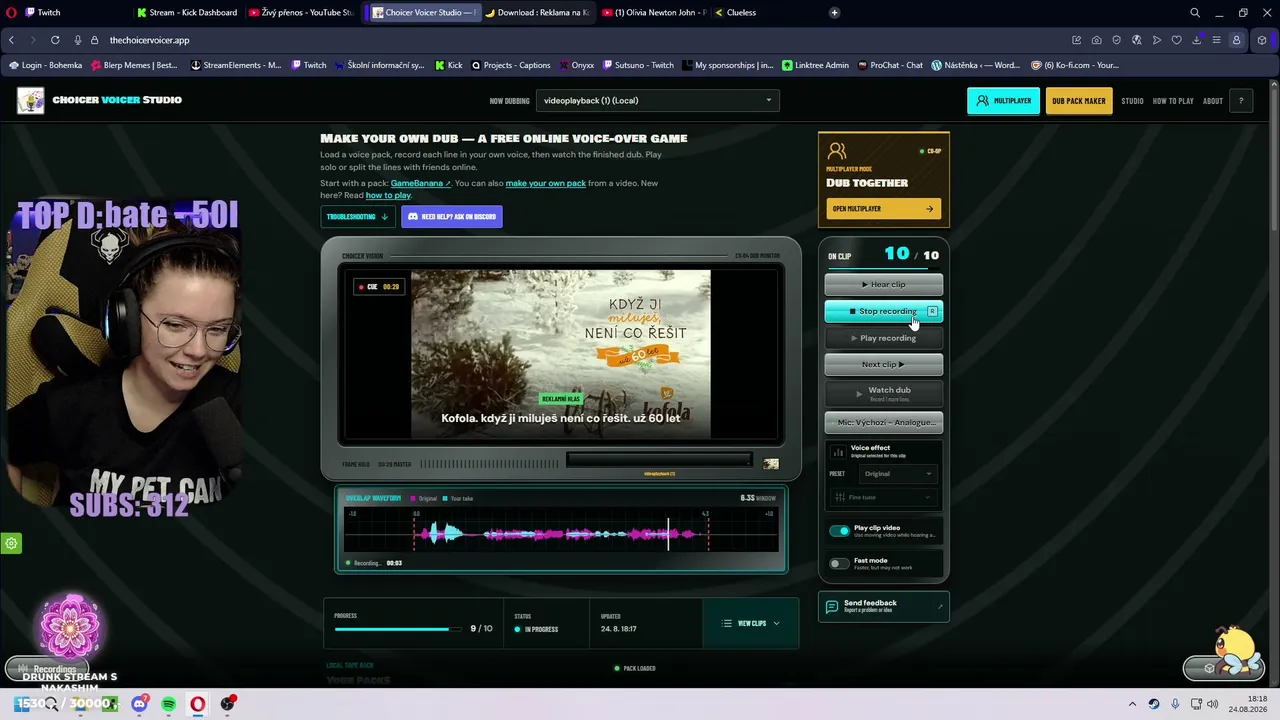
Task: Click the Voice effect equalizer icon
Action: click(838, 452)
